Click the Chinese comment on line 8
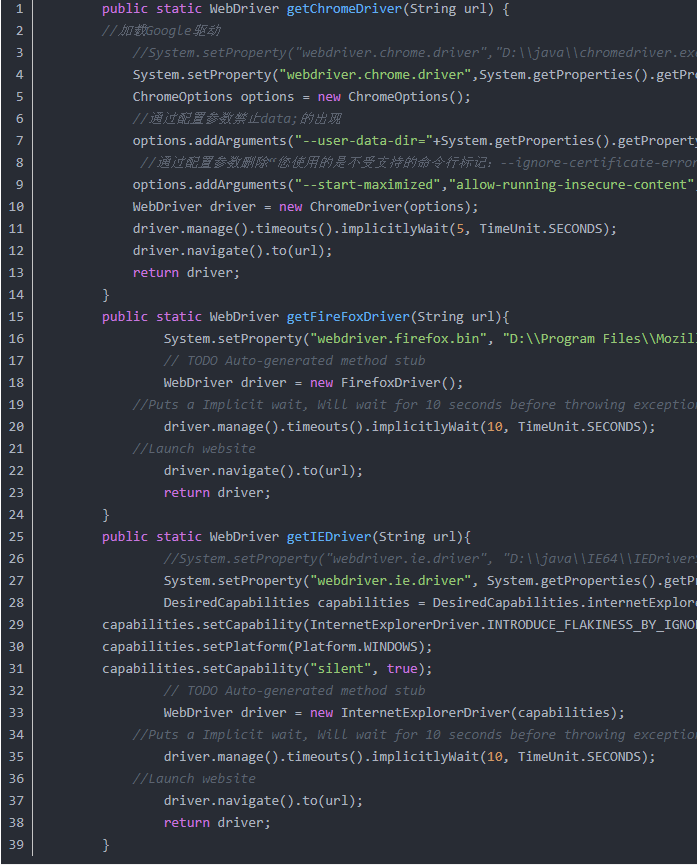 click(x=418, y=163)
